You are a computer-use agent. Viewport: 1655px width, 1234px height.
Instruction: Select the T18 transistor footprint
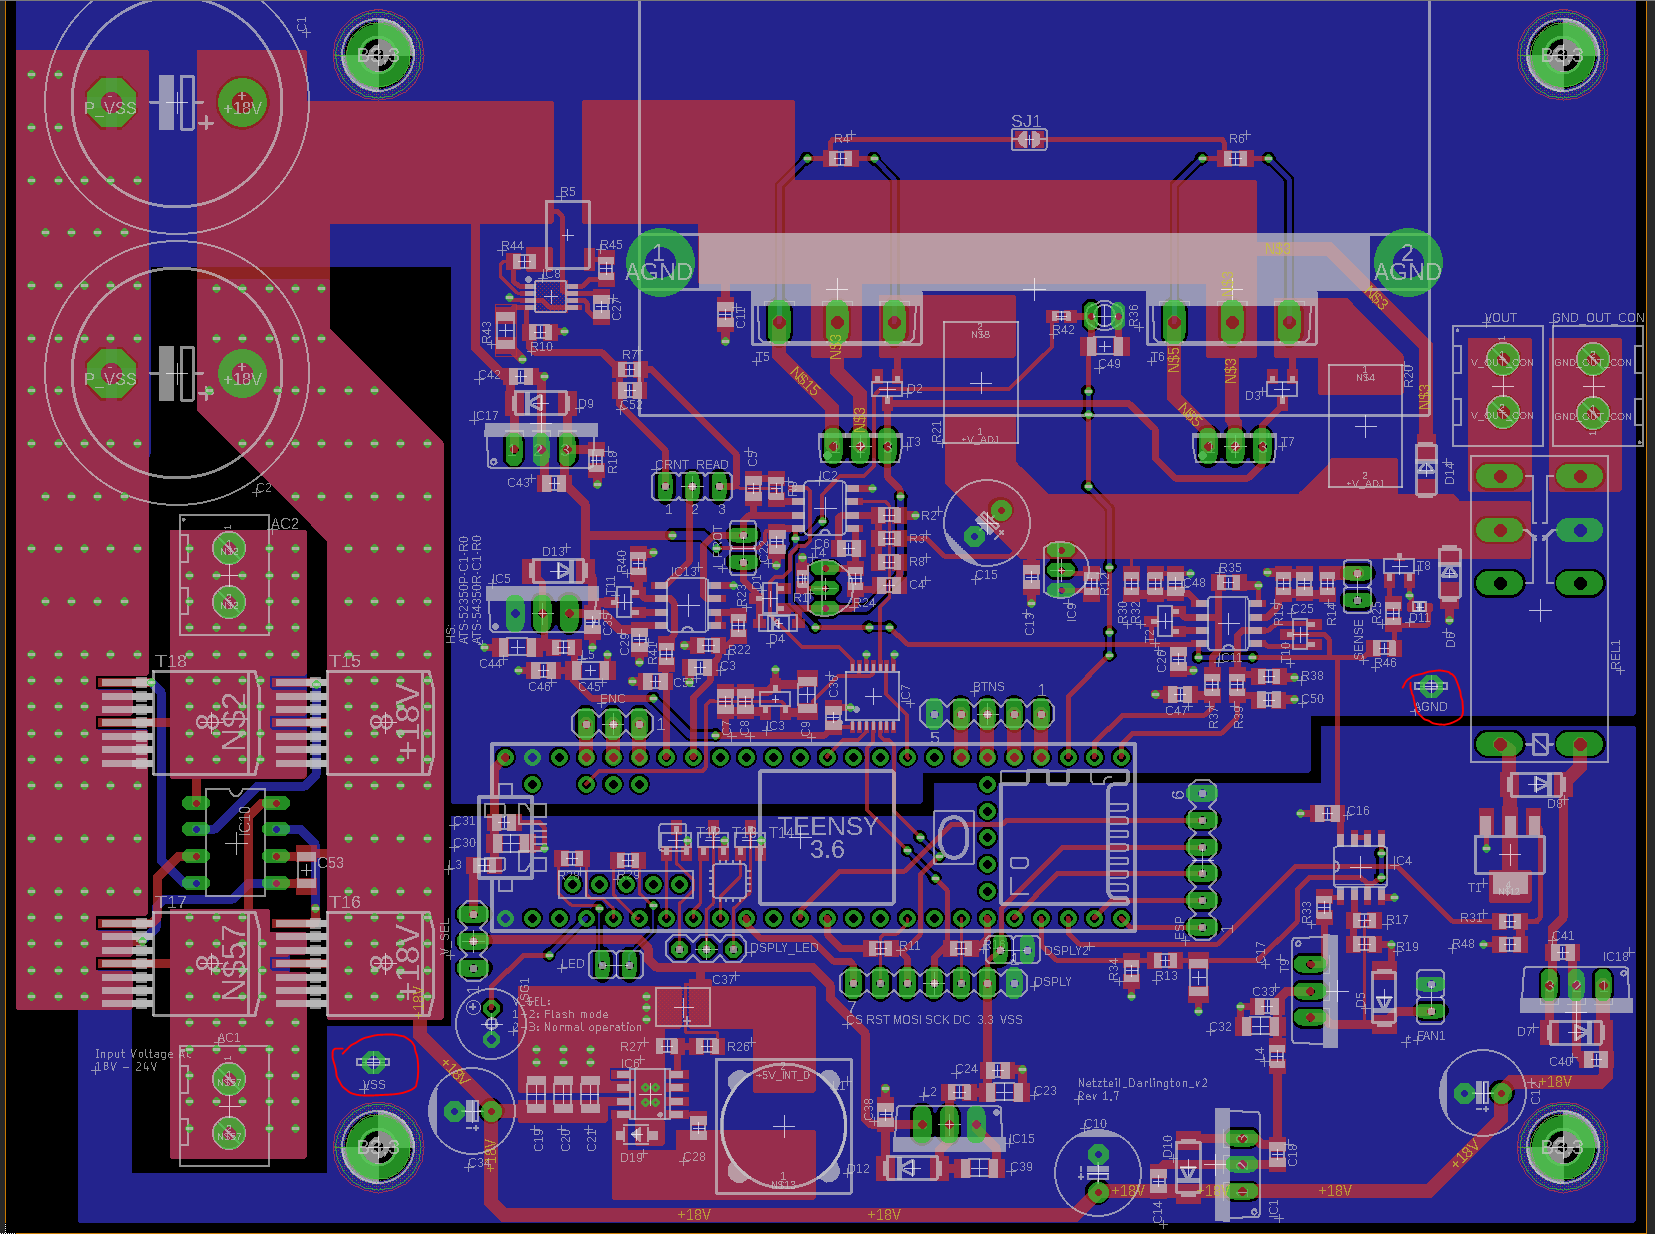(x=180, y=722)
